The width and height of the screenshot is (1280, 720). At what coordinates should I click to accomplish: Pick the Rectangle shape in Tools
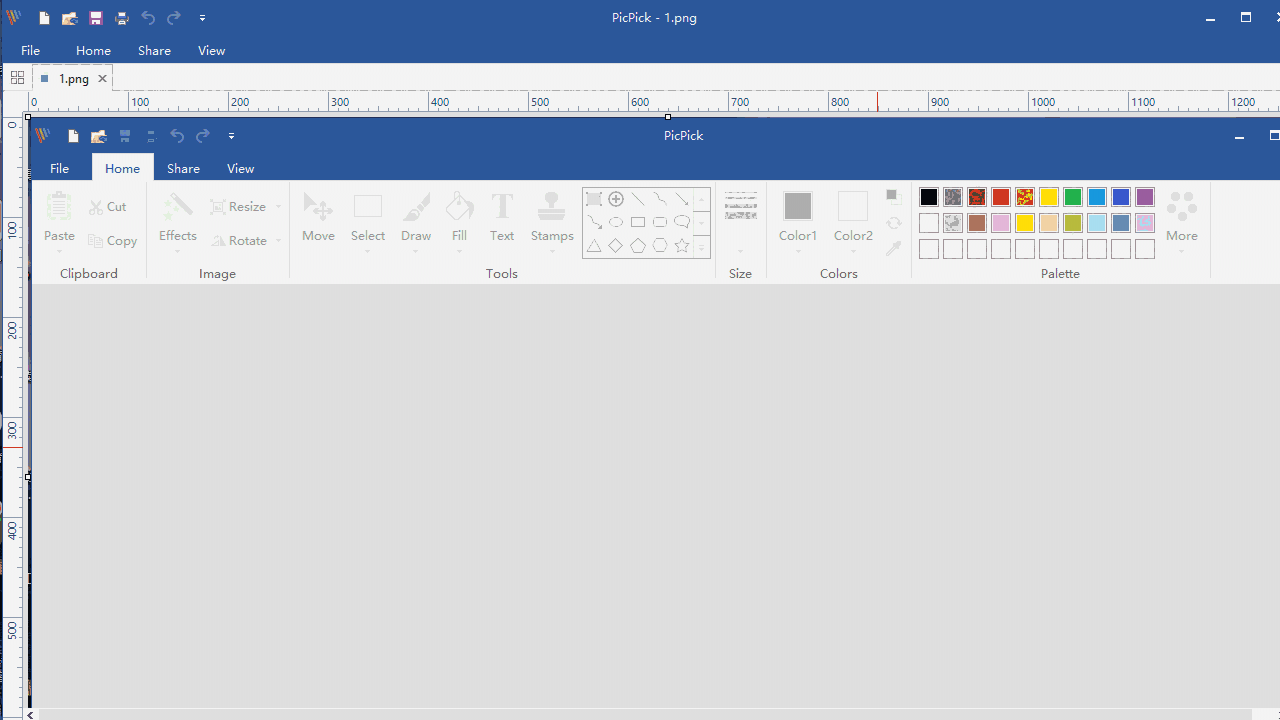pos(638,222)
